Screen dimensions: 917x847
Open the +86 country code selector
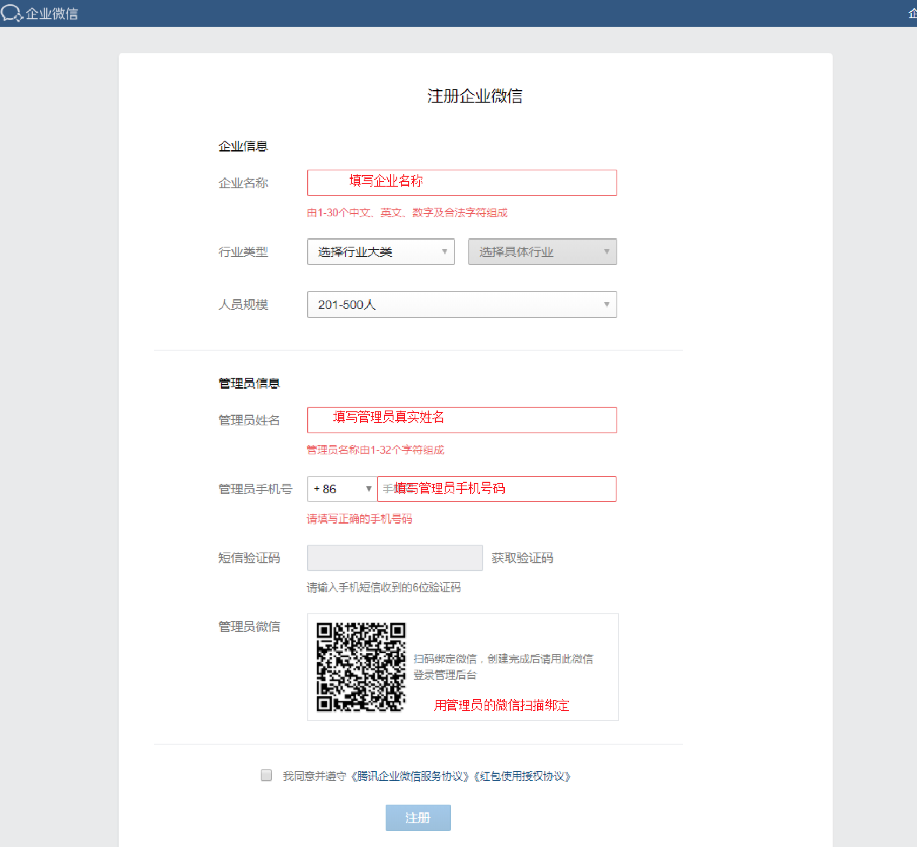click(341, 489)
